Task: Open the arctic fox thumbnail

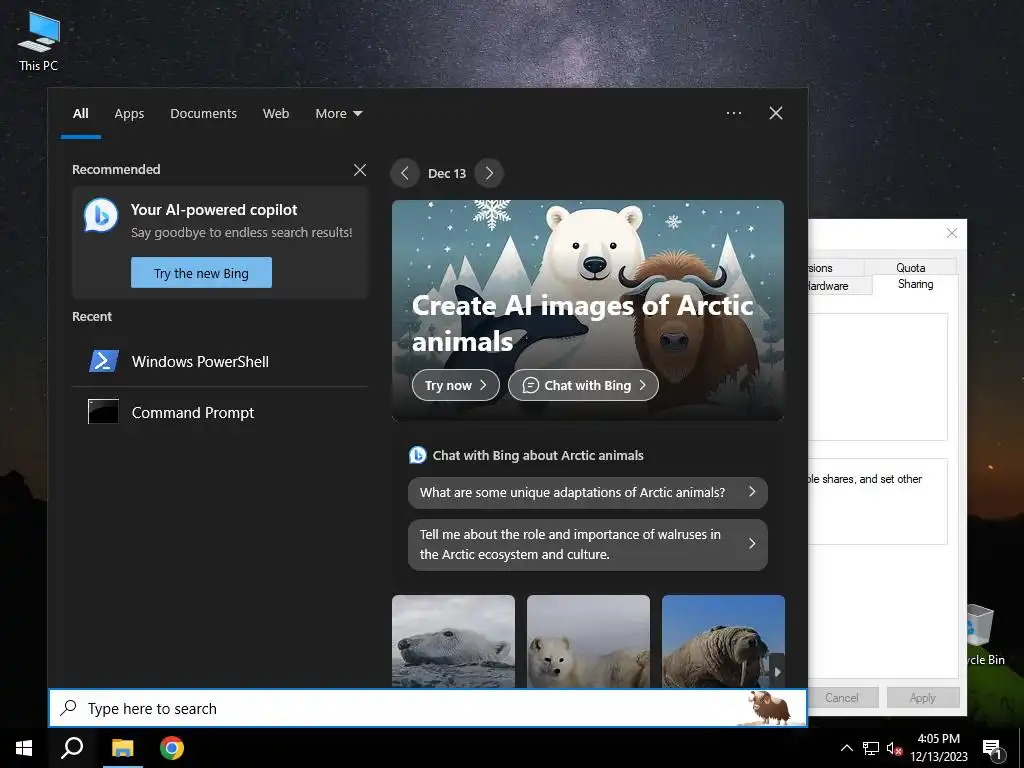Action: [x=588, y=641]
